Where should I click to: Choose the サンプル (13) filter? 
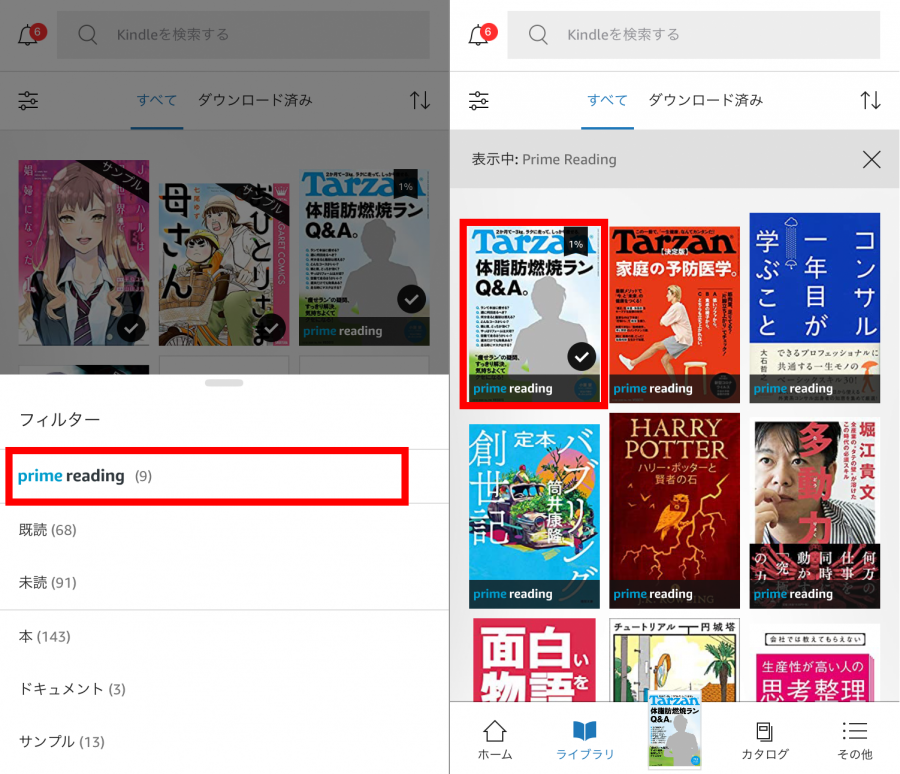click(x=224, y=741)
